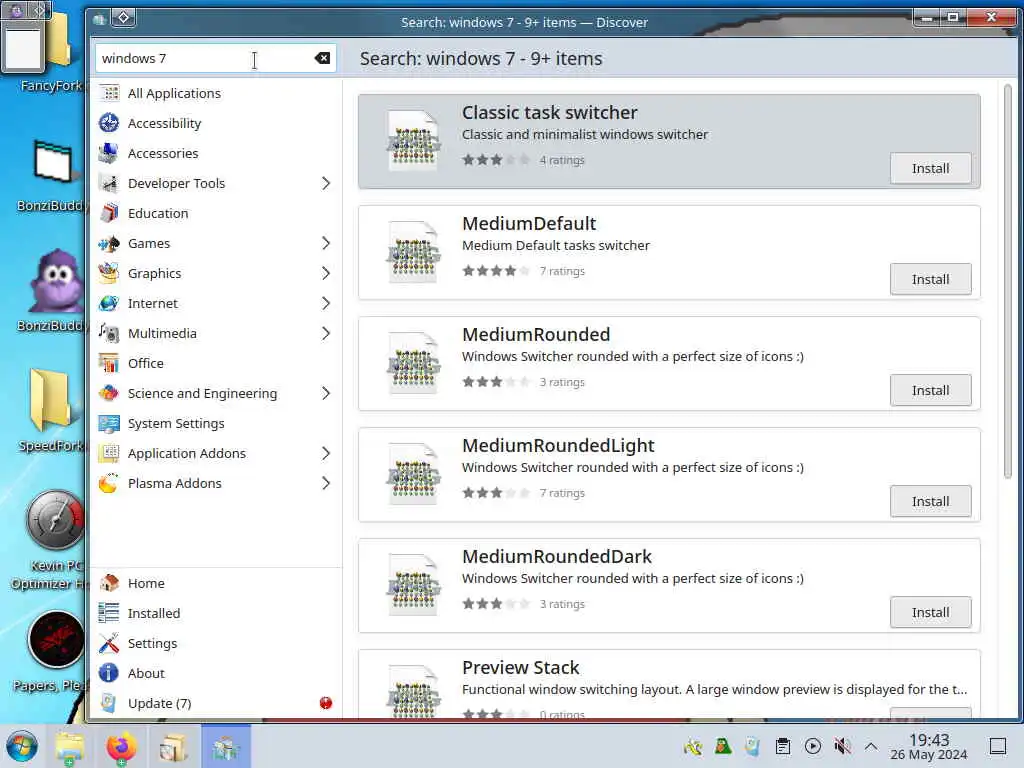Select the Games category icon
Viewport: 1024px width, 768px height.
point(109,244)
